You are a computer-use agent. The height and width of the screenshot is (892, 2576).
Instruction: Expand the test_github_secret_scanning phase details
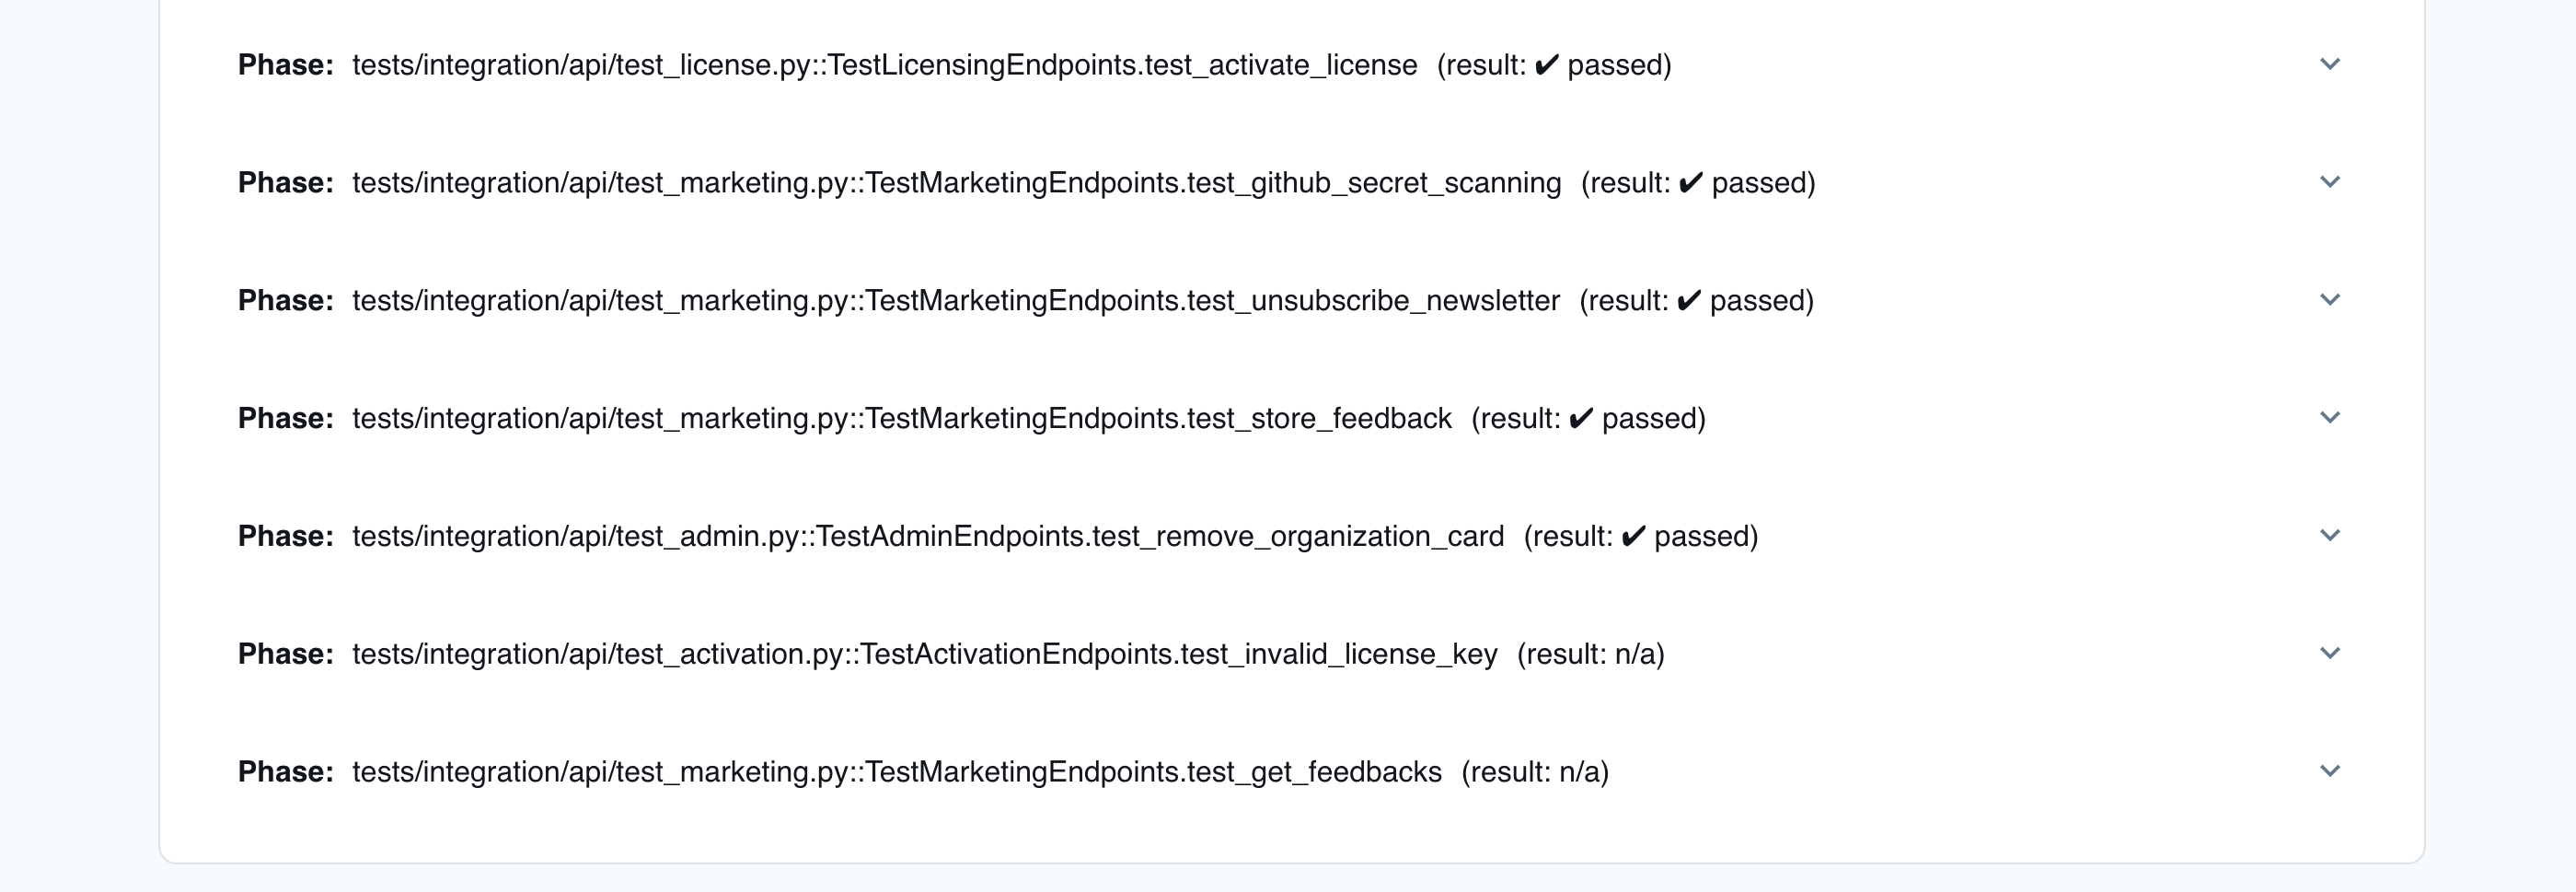tap(2332, 182)
